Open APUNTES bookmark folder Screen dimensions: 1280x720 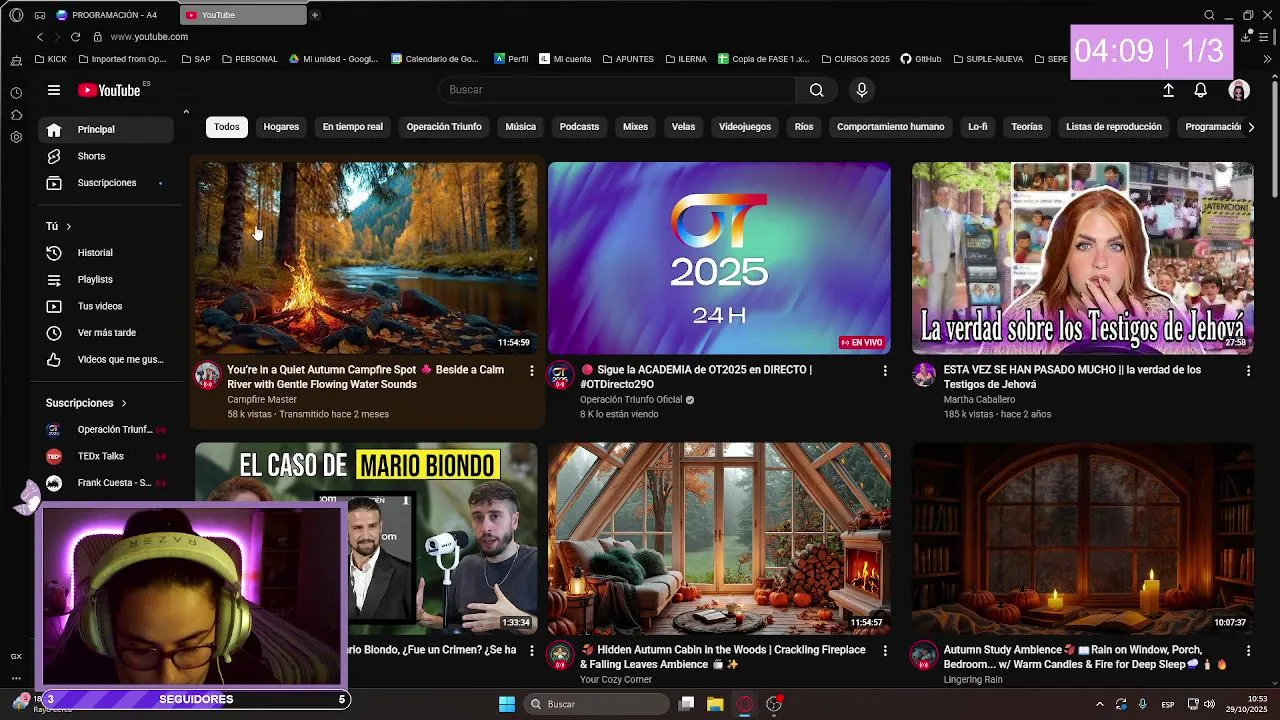[x=628, y=59]
